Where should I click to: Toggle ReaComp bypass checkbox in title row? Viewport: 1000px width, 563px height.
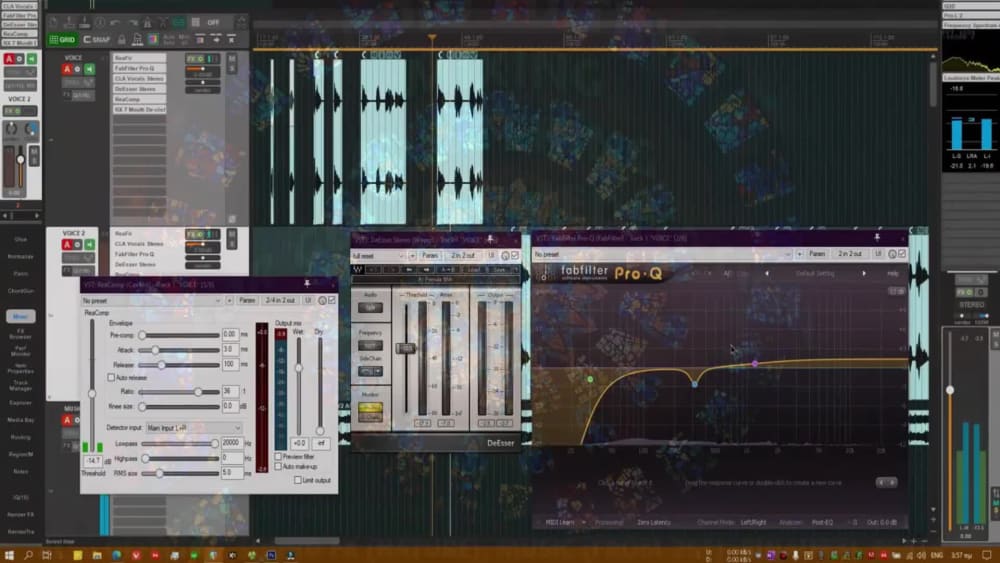pyautogui.click(x=332, y=300)
